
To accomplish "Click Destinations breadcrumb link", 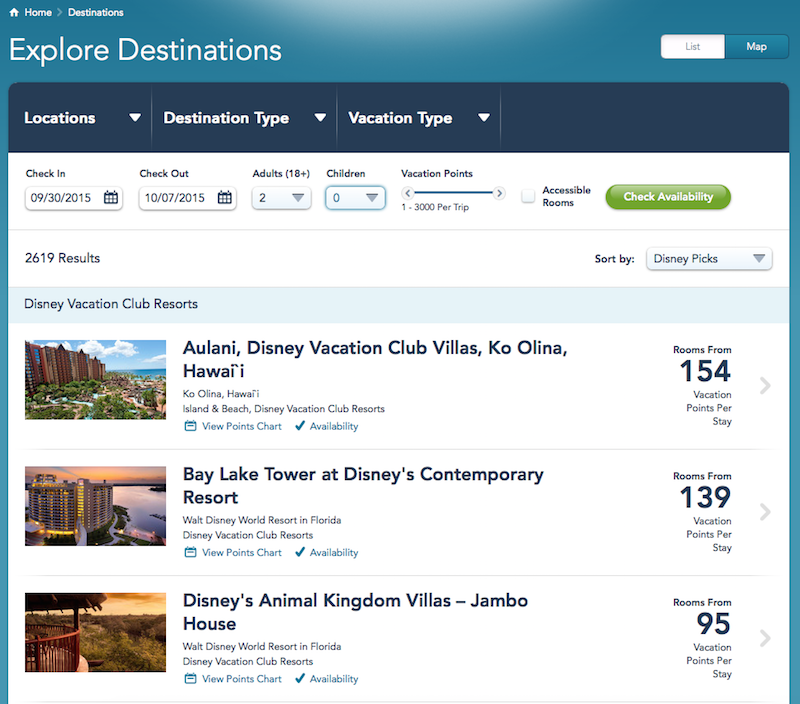I will [x=96, y=12].
